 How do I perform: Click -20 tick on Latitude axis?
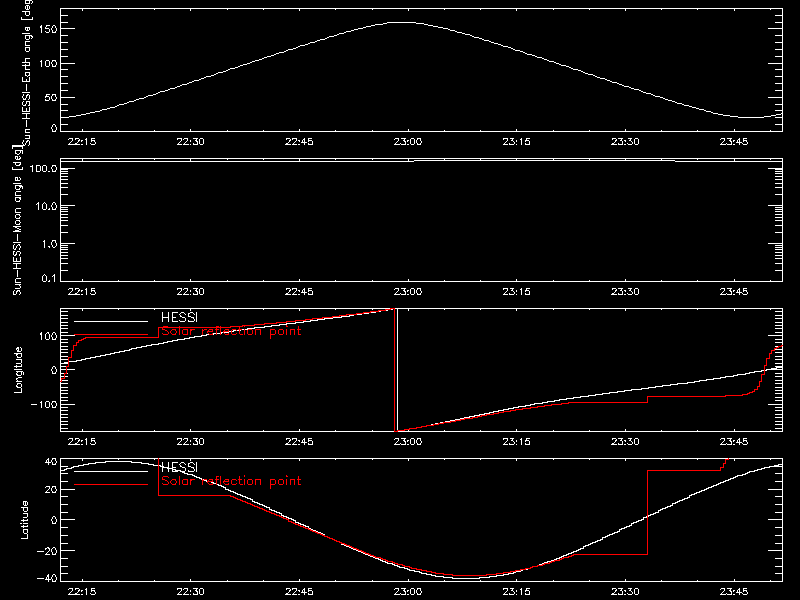coord(47,551)
